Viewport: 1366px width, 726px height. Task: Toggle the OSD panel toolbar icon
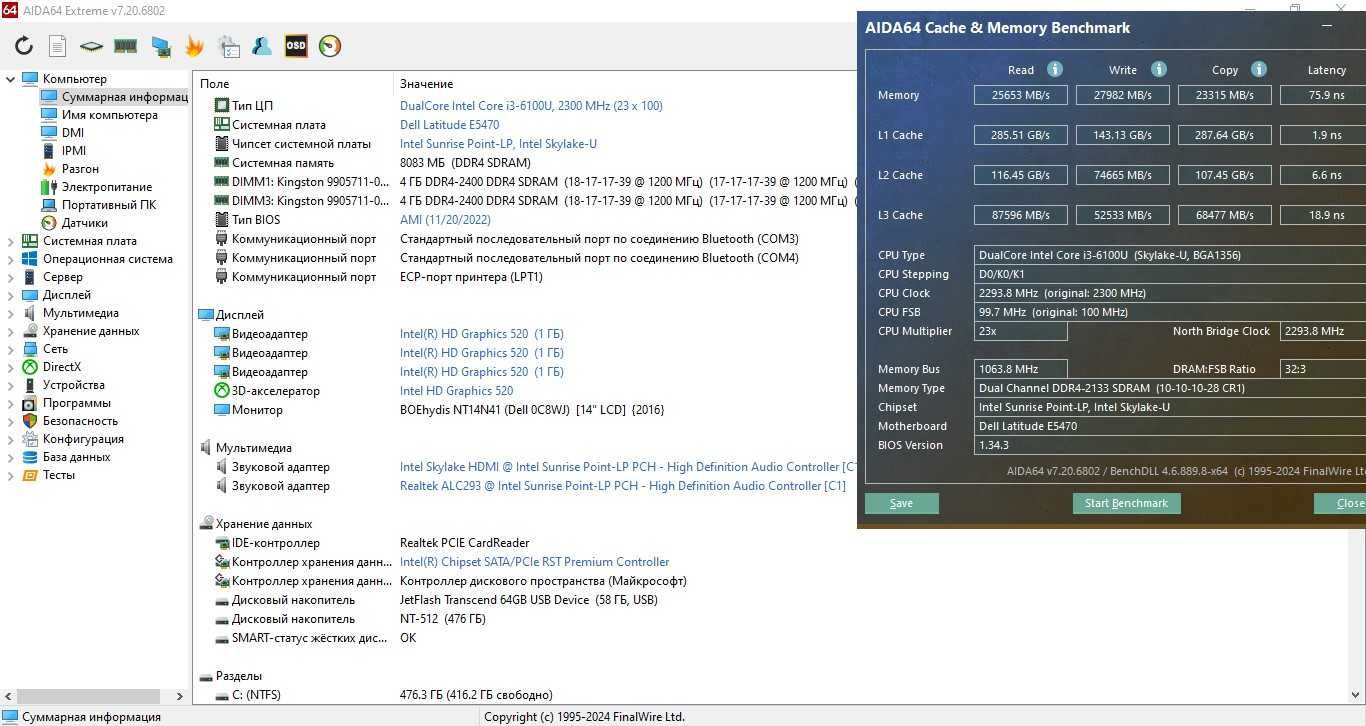pos(296,46)
